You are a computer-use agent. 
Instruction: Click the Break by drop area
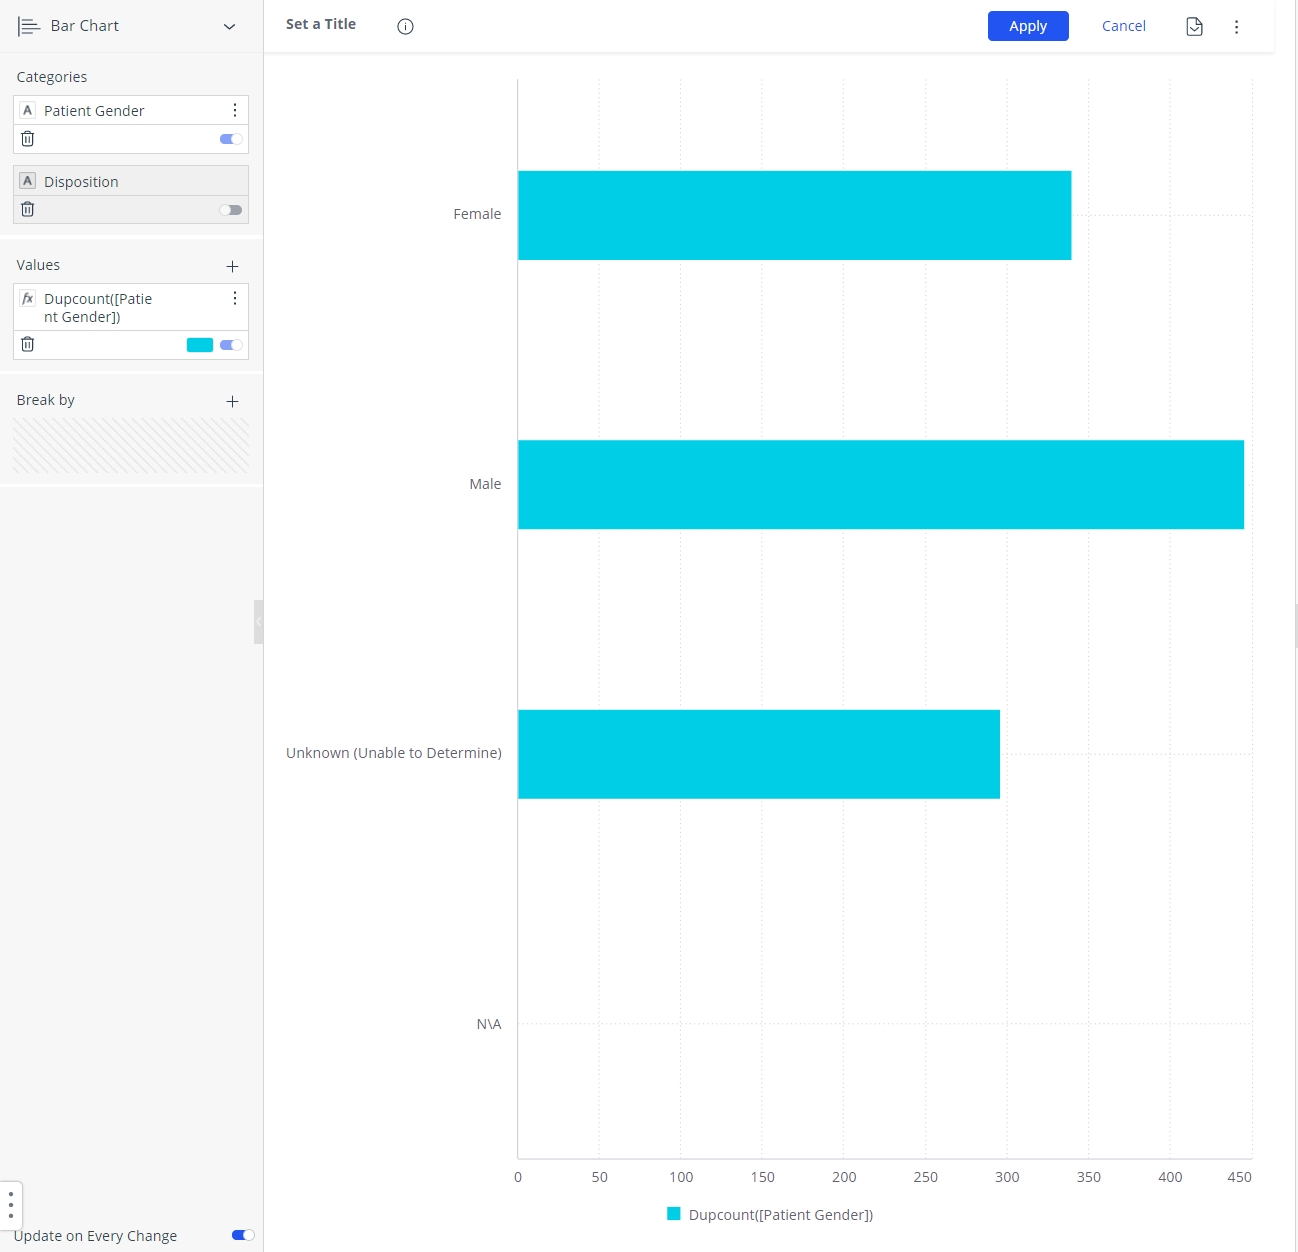131,446
